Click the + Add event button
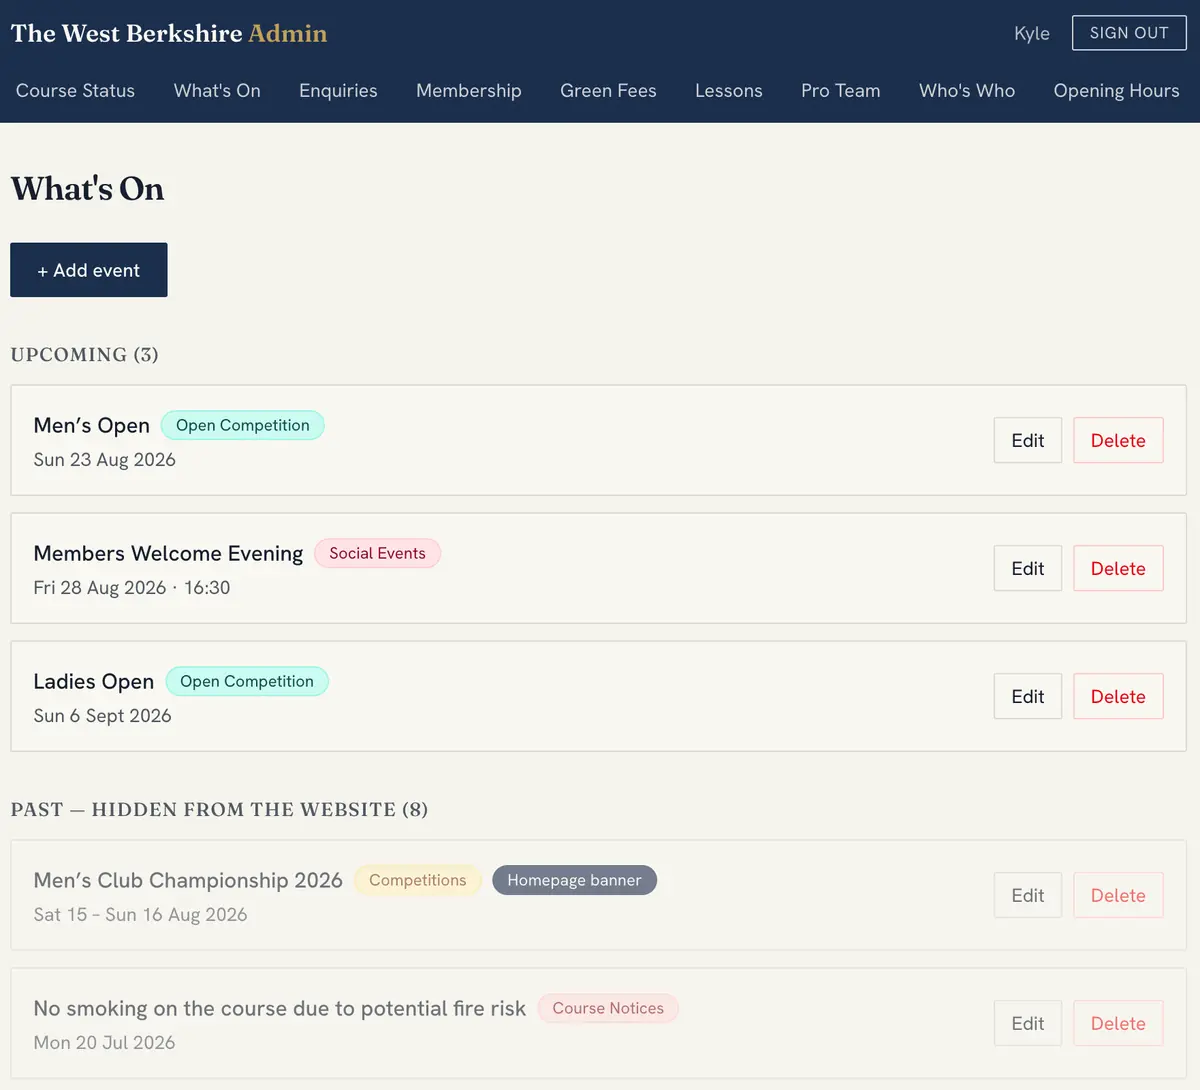This screenshot has width=1200, height=1090. [x=89, y=270]
